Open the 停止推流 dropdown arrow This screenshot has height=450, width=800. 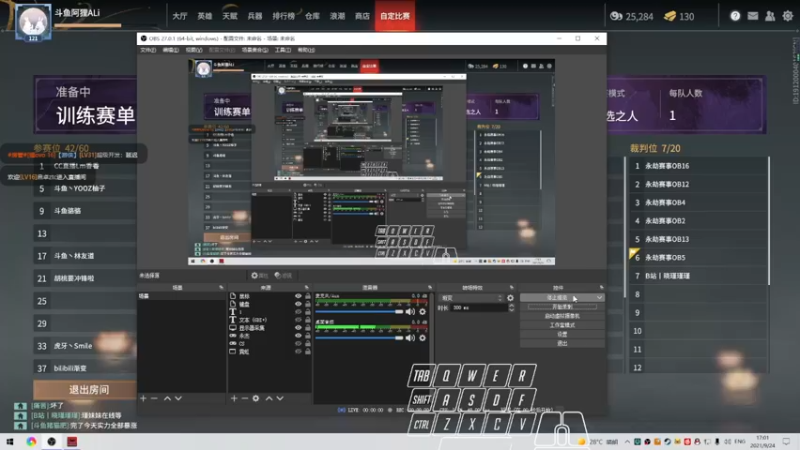[x=599, y=297]
